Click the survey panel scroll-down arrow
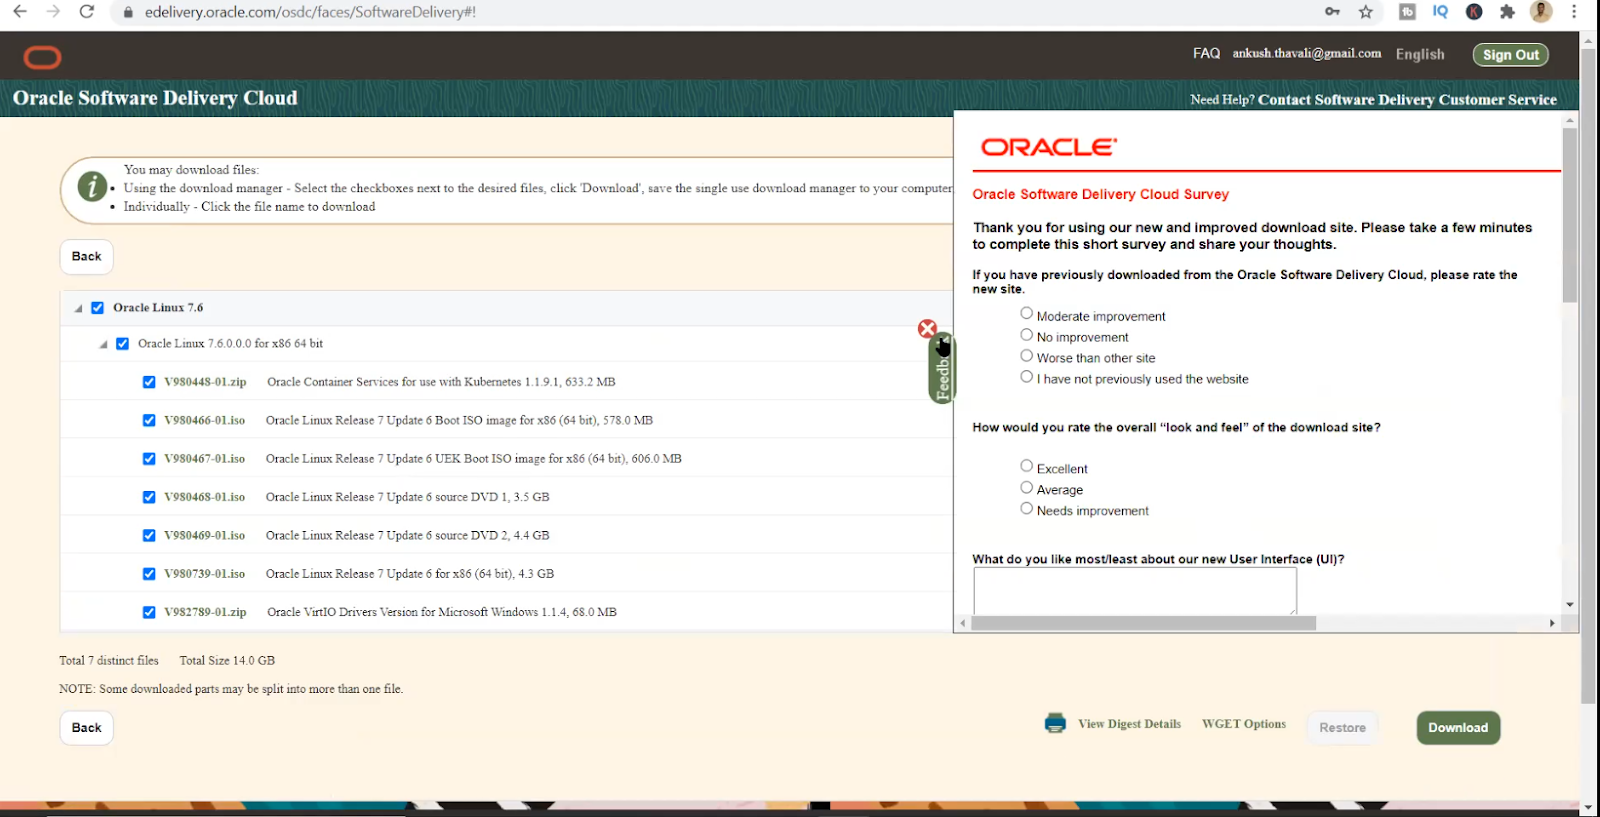Image resolution: width=1600 pixels, height=817 pixels. point(1569,605)
